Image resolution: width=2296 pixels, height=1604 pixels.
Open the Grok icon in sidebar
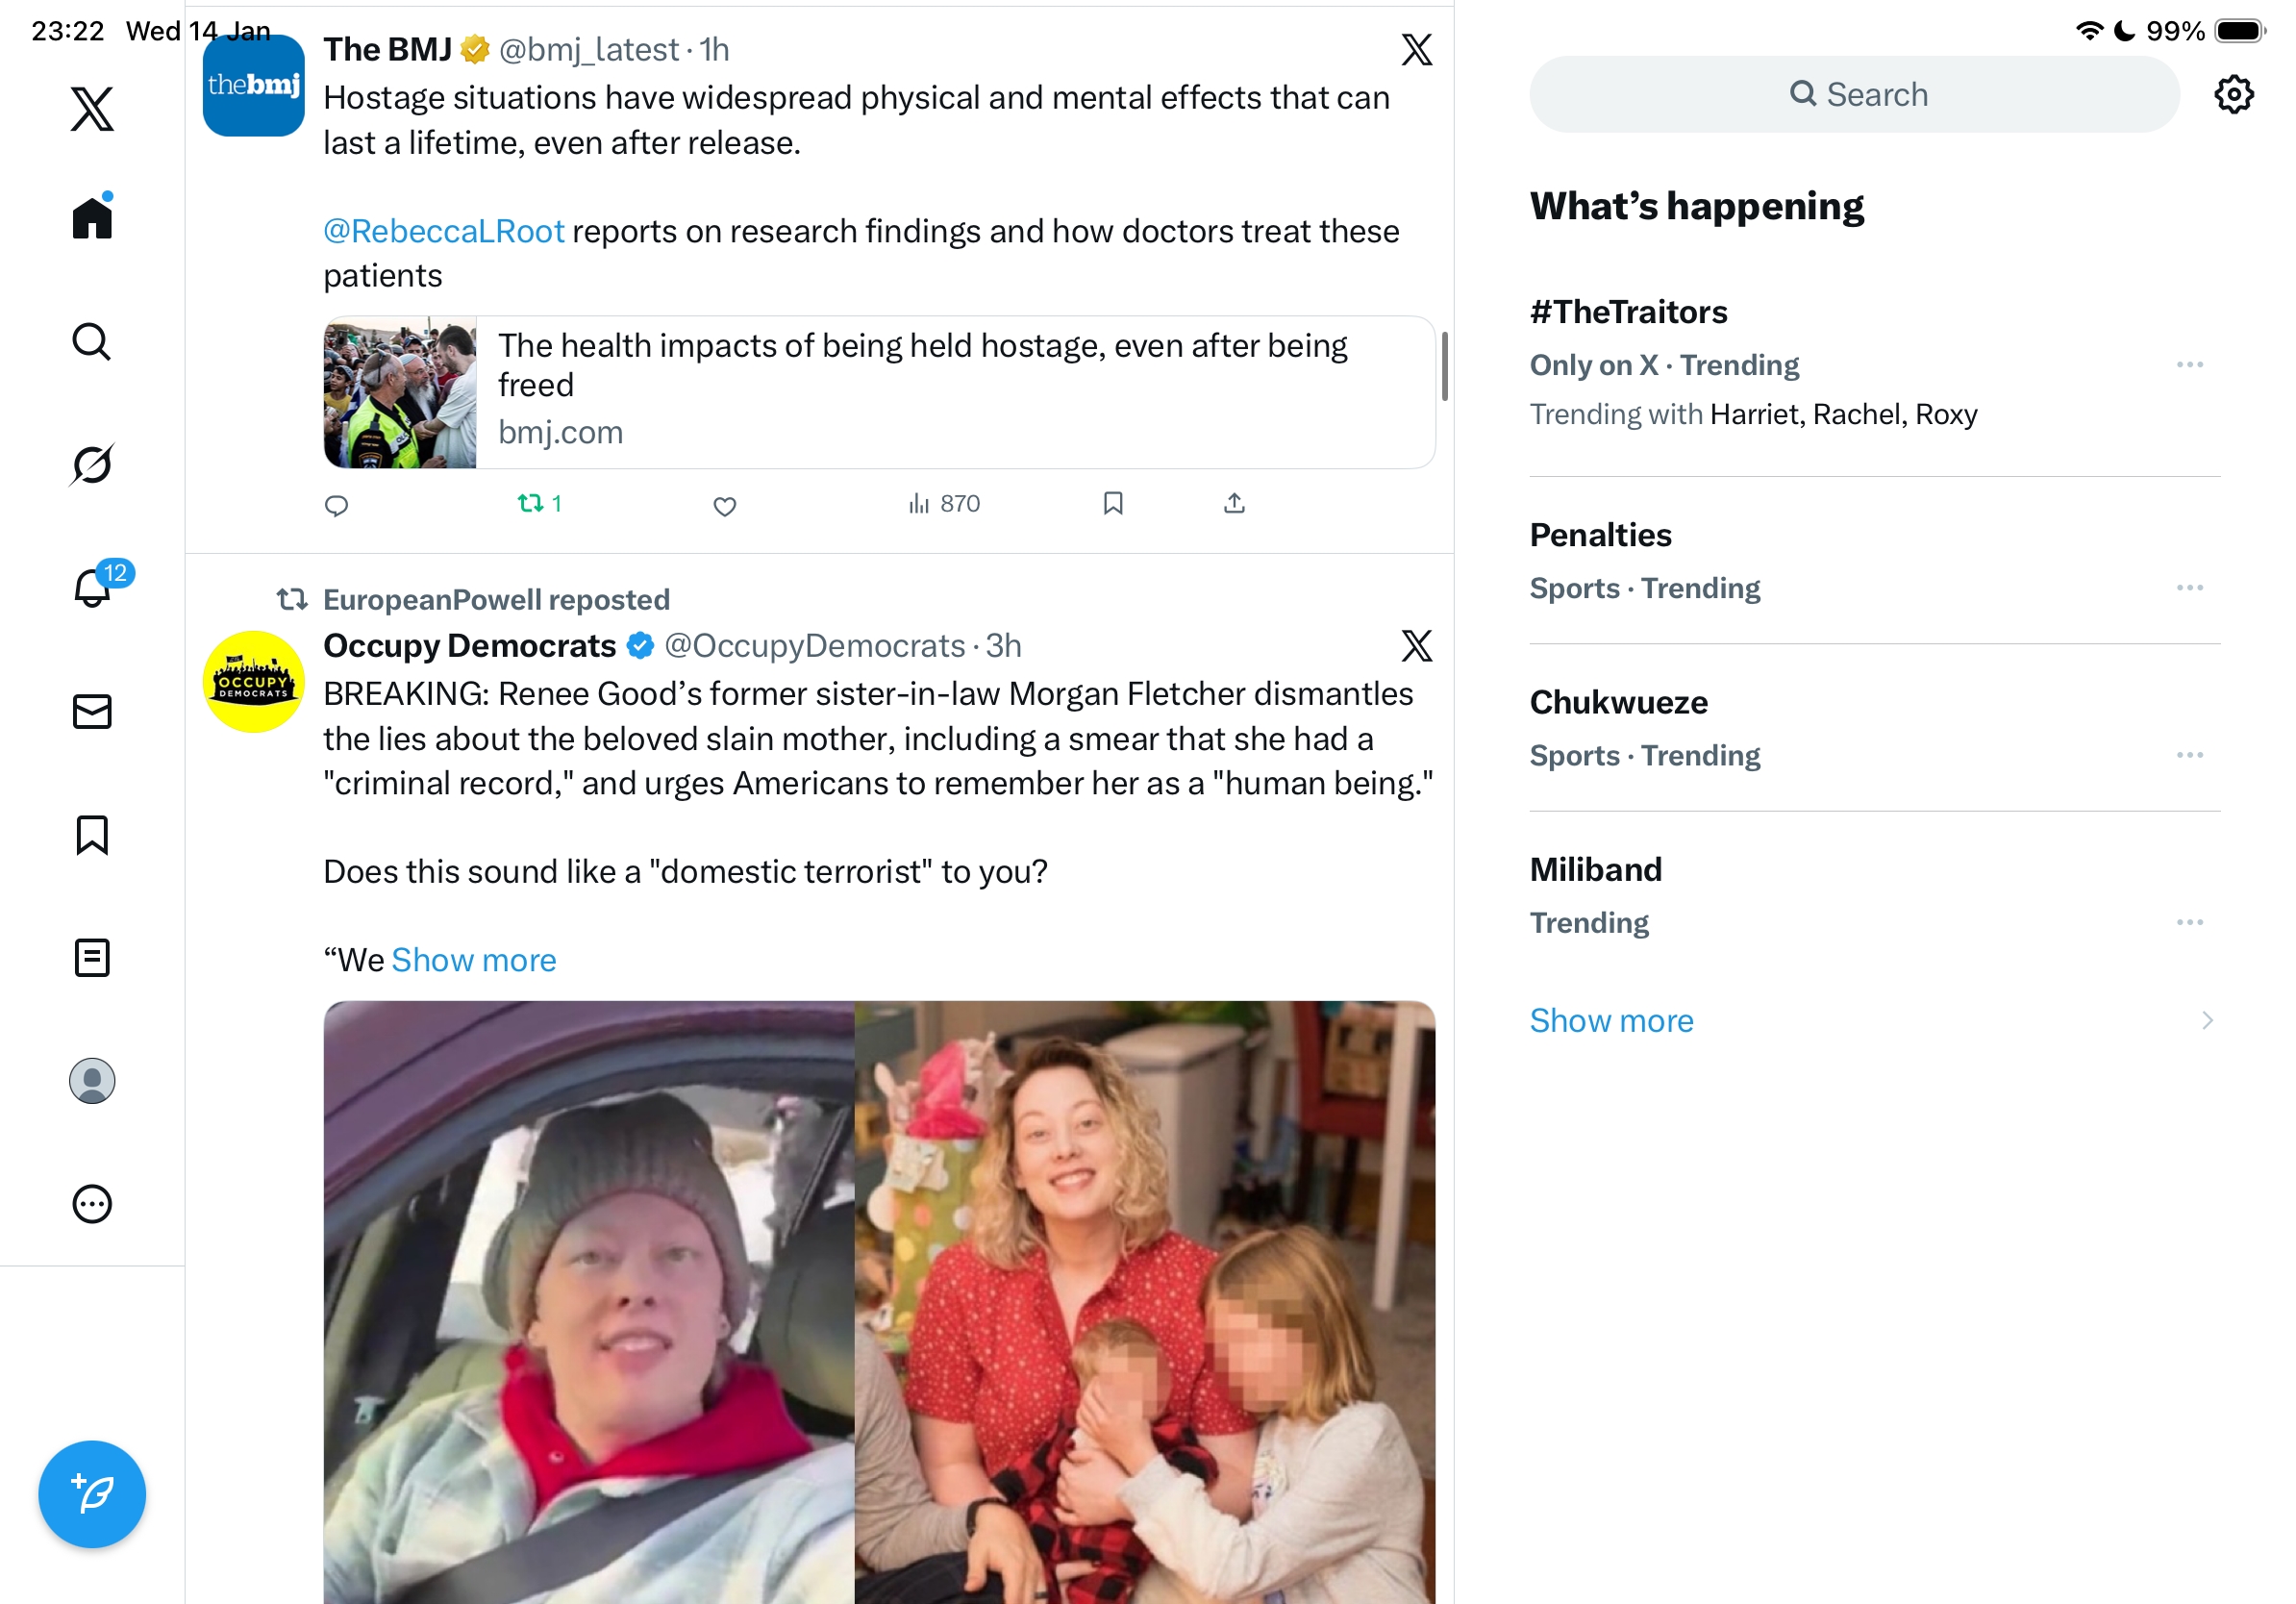pos(92,464)
